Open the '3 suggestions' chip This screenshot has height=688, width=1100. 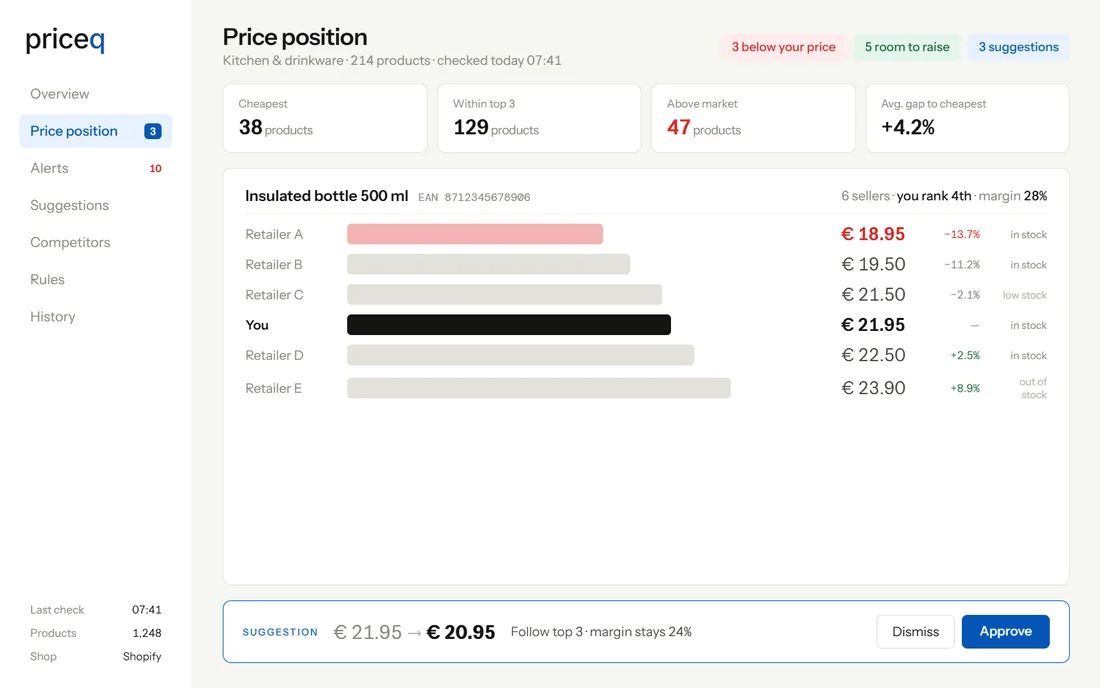click(1019, 47)
